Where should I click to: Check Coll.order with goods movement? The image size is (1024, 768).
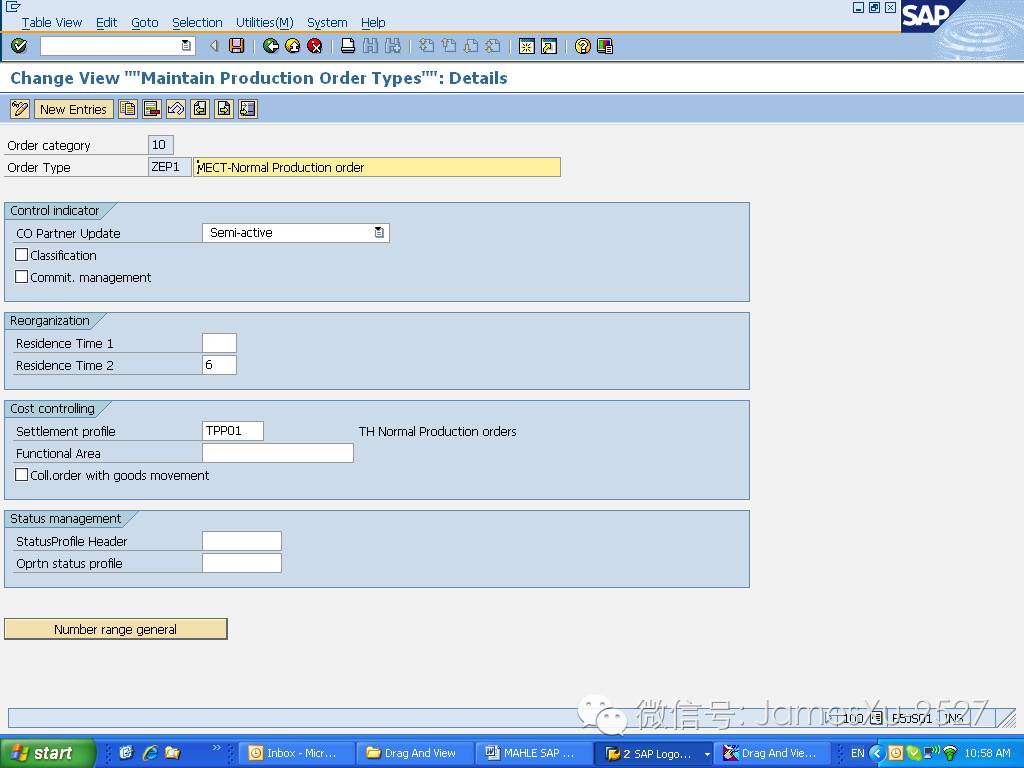[x=22, y=475]
